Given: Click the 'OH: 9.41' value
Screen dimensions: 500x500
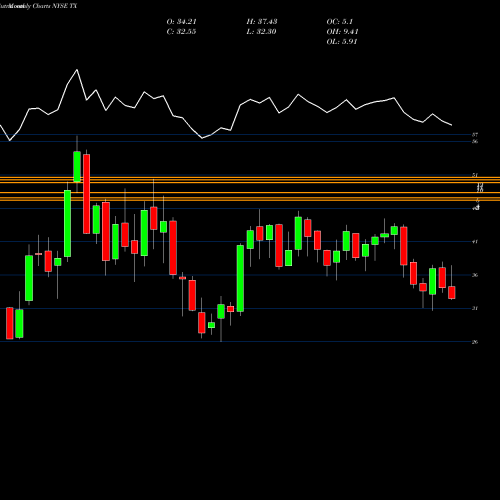Looking at the screenshot, I should [342, 32].
